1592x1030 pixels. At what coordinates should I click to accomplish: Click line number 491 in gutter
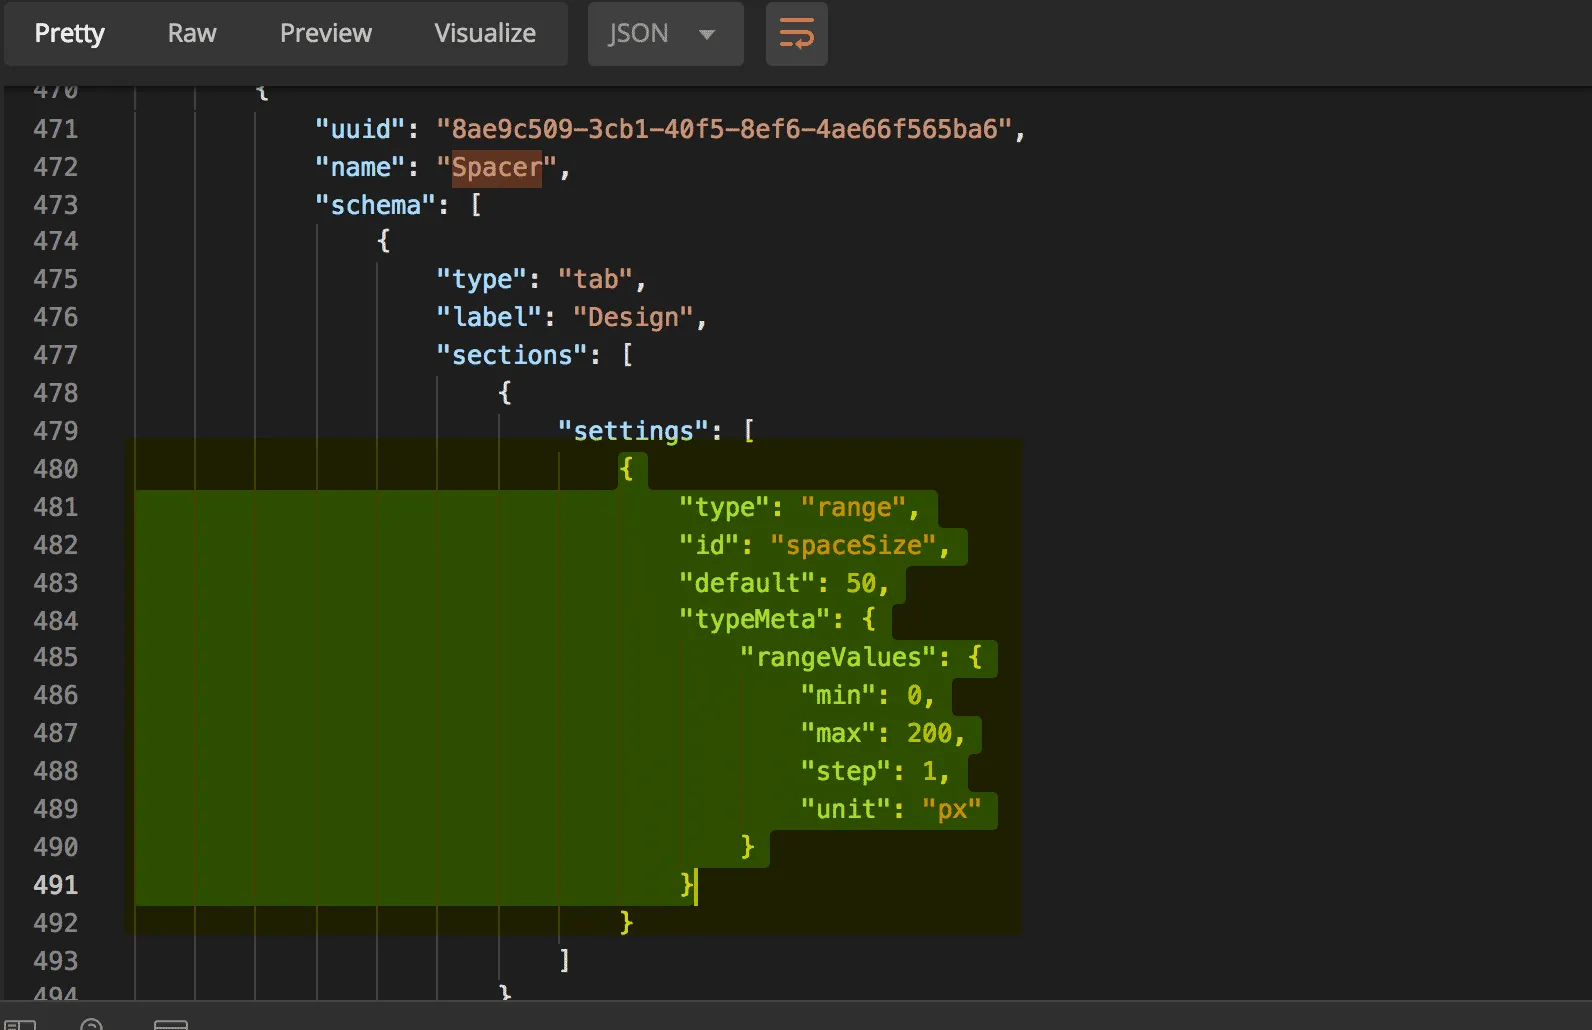pos(56,885)
